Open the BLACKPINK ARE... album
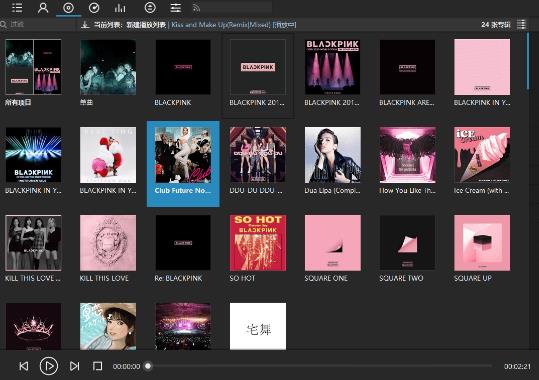This screenshot has width=539, height=380. coord(407,67)
